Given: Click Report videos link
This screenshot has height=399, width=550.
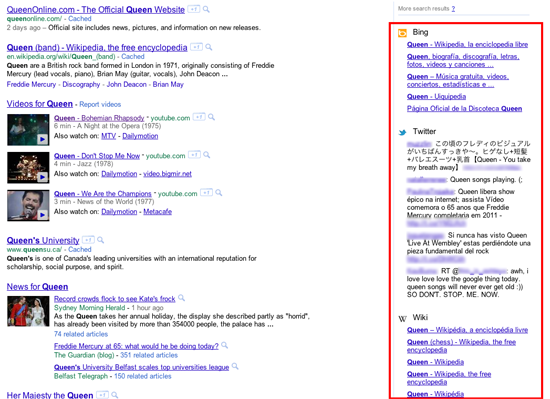Looking at the screenshot, I should (100, 104).
